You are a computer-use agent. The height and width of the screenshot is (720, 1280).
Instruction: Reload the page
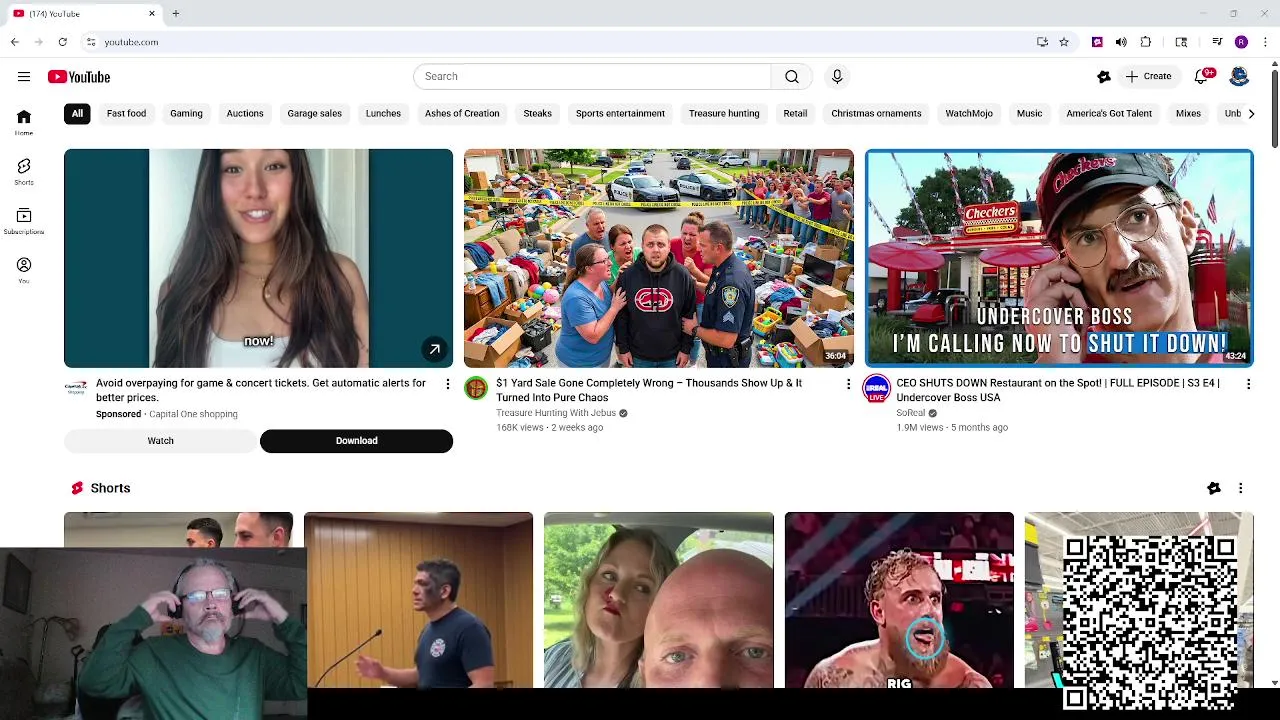pos(62,42)
